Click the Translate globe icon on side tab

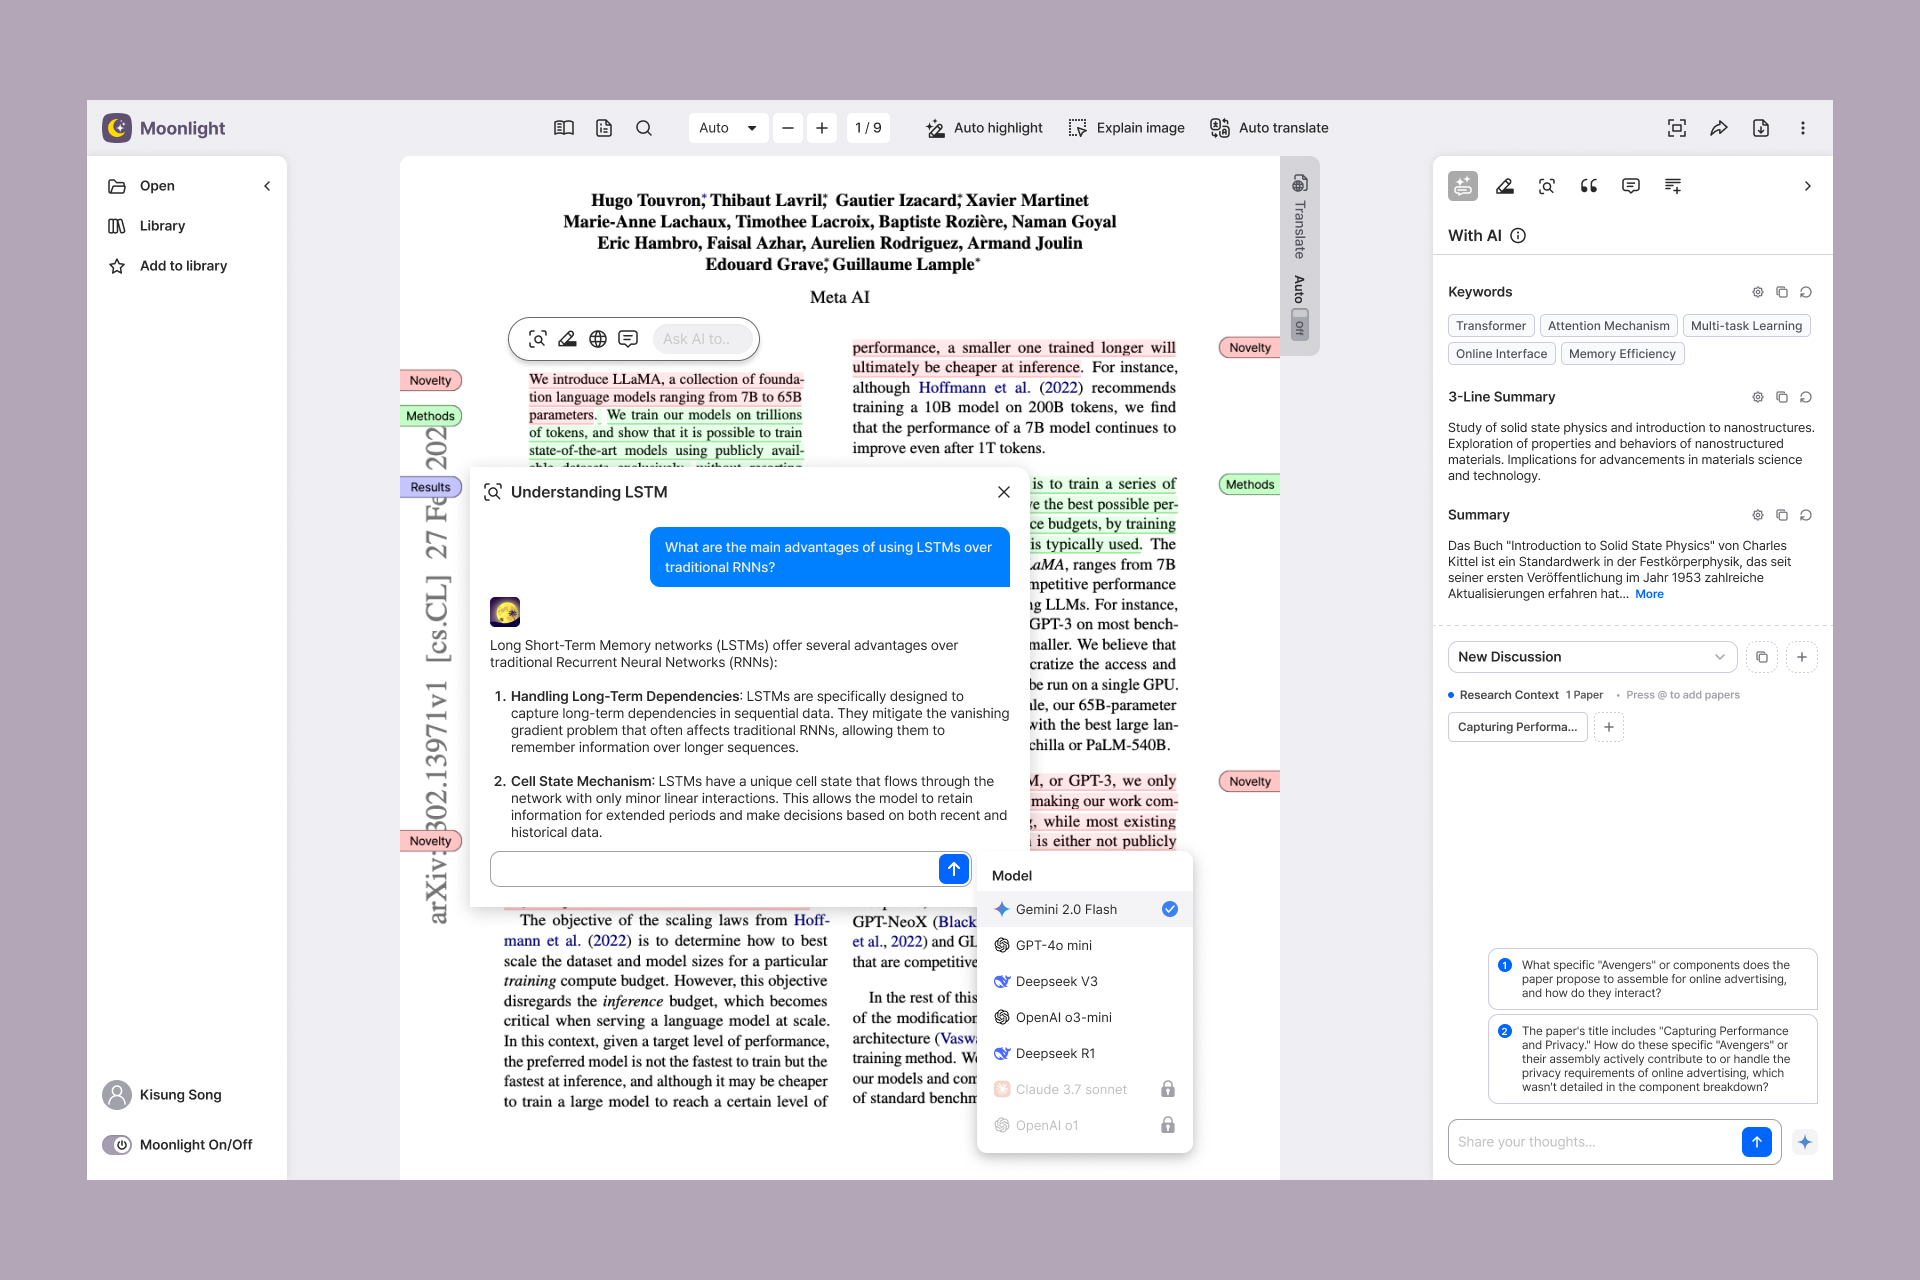click(x=1300, y=183)
